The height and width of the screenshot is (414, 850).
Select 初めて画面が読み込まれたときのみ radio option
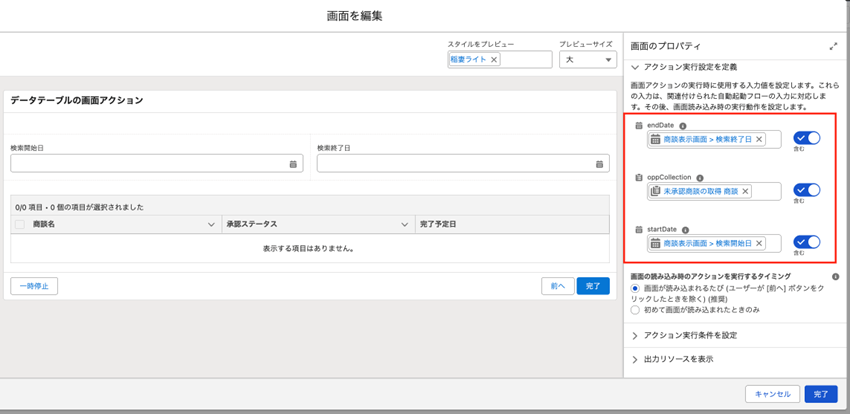pyautogui.click(x=636, y=310)
